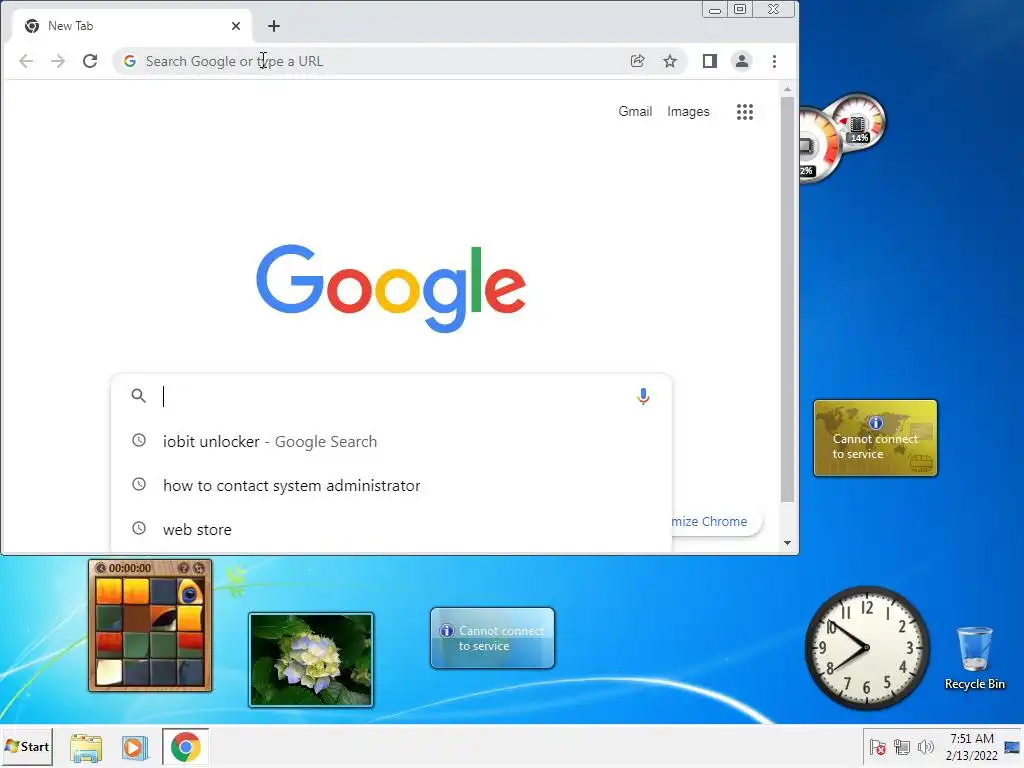Click the taskbar clock showing 7:51 AM

tap(972, 746)
